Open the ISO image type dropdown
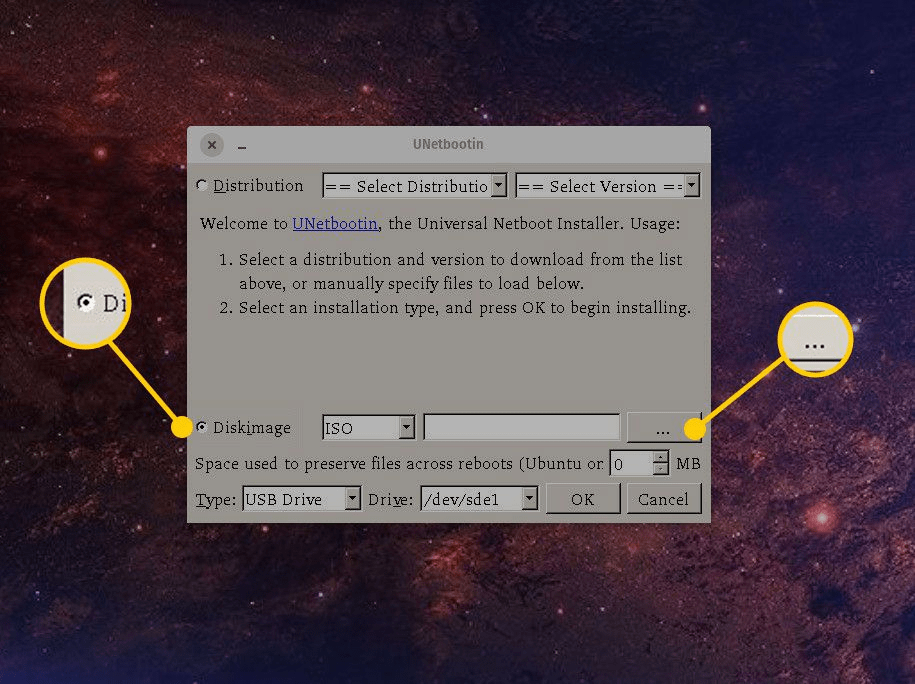The width and height of the screenshot is (915, 684). tap(368, 428)
